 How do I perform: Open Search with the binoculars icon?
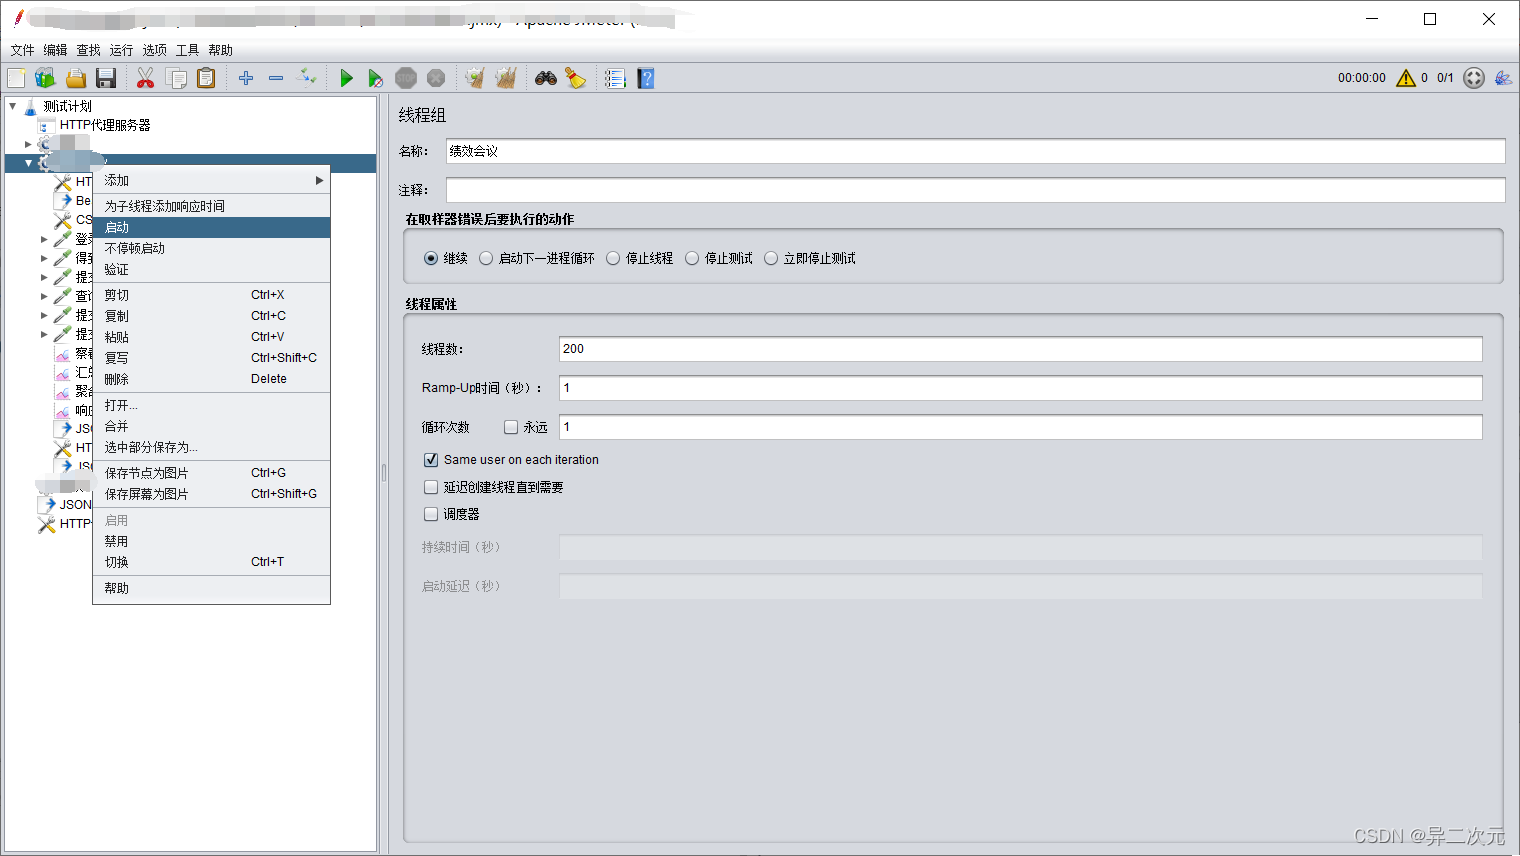[x=545, y=78]
